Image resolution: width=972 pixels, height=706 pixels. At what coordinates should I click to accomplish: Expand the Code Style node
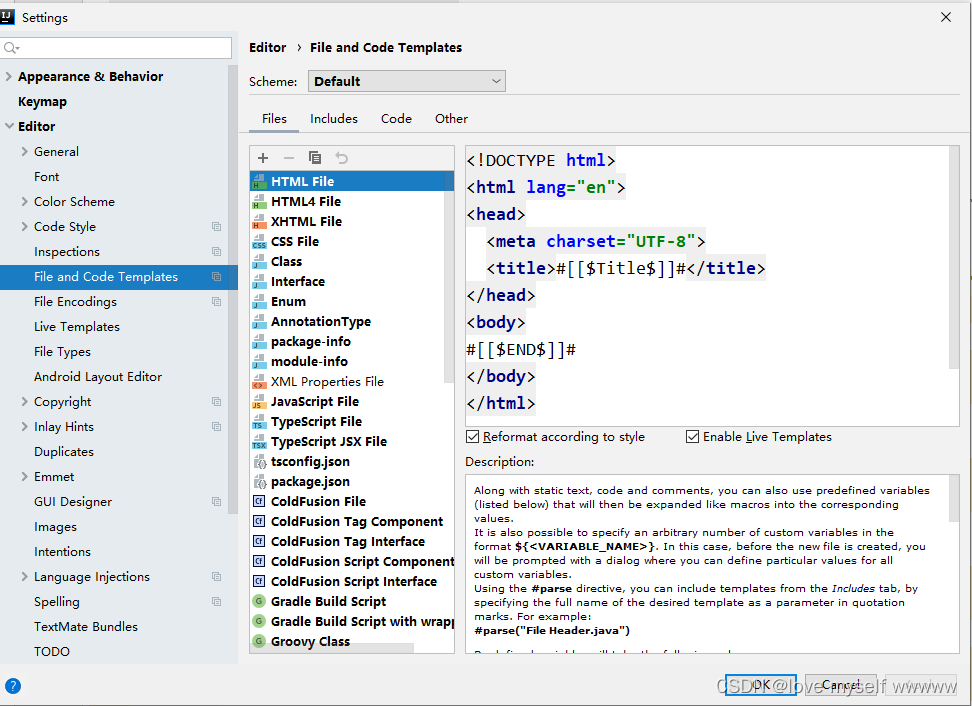[x=25, y=226]
